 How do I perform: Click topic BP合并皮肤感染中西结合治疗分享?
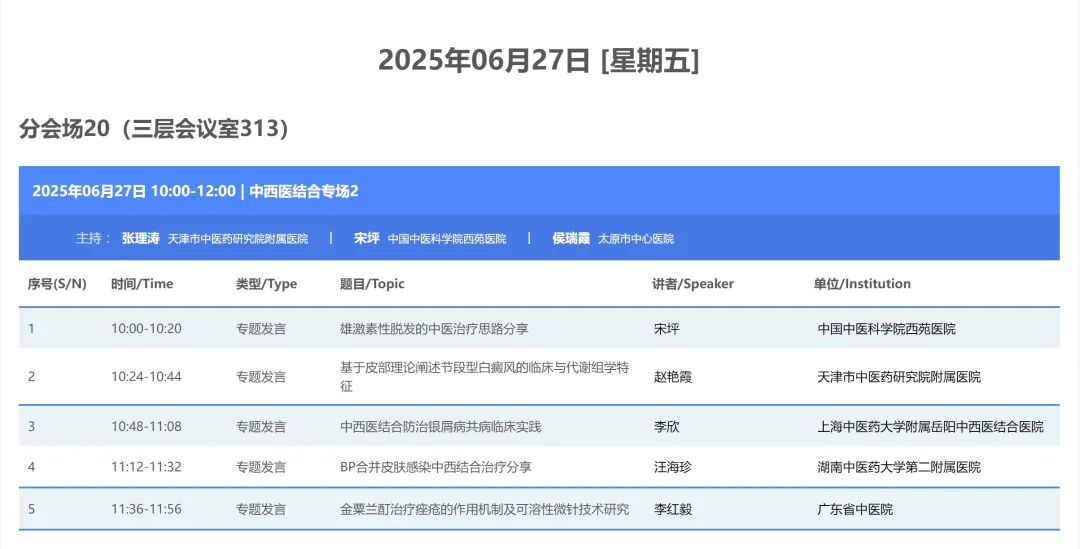click(435, 467)
